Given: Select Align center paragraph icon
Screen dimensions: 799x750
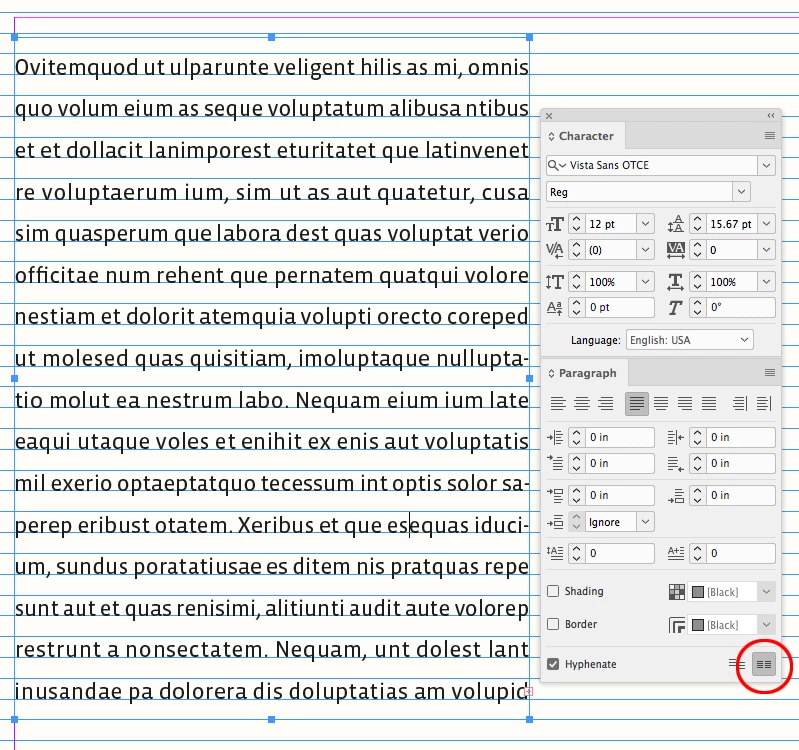Looking at the screenshot, I should coord(582,404).
